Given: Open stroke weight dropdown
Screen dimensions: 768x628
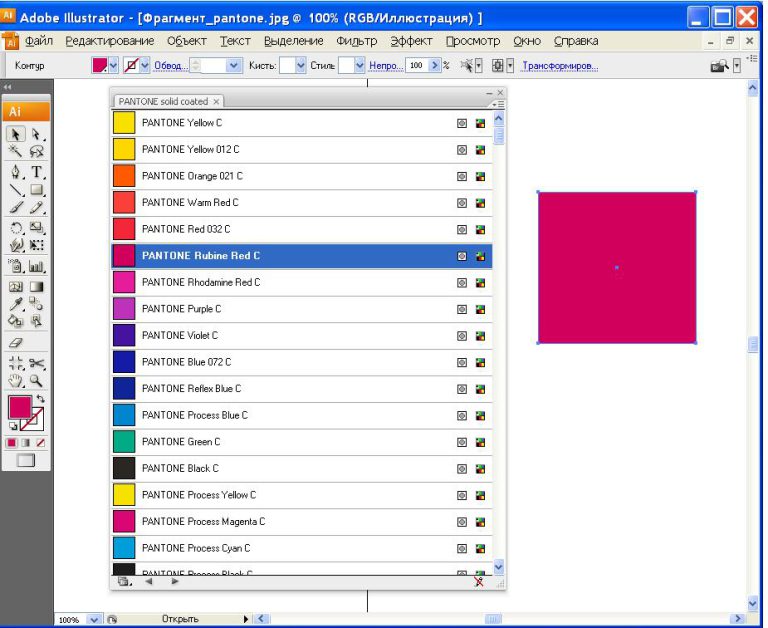Looking at the screenshot, I should [x=234, y=66].
